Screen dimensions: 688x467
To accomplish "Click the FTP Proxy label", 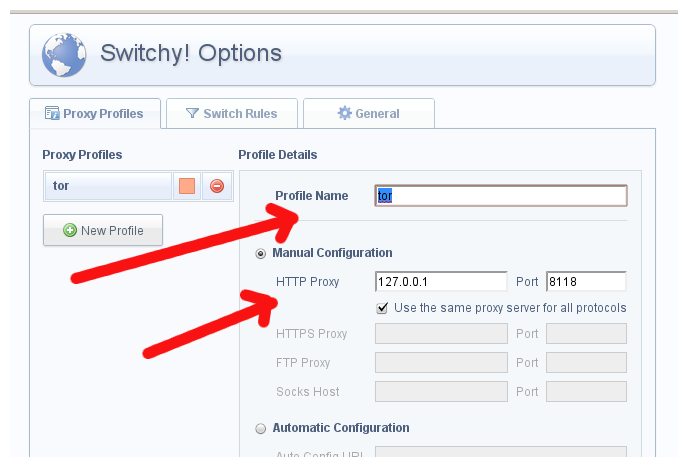I will pyautogui.click(x=303, y=363).
